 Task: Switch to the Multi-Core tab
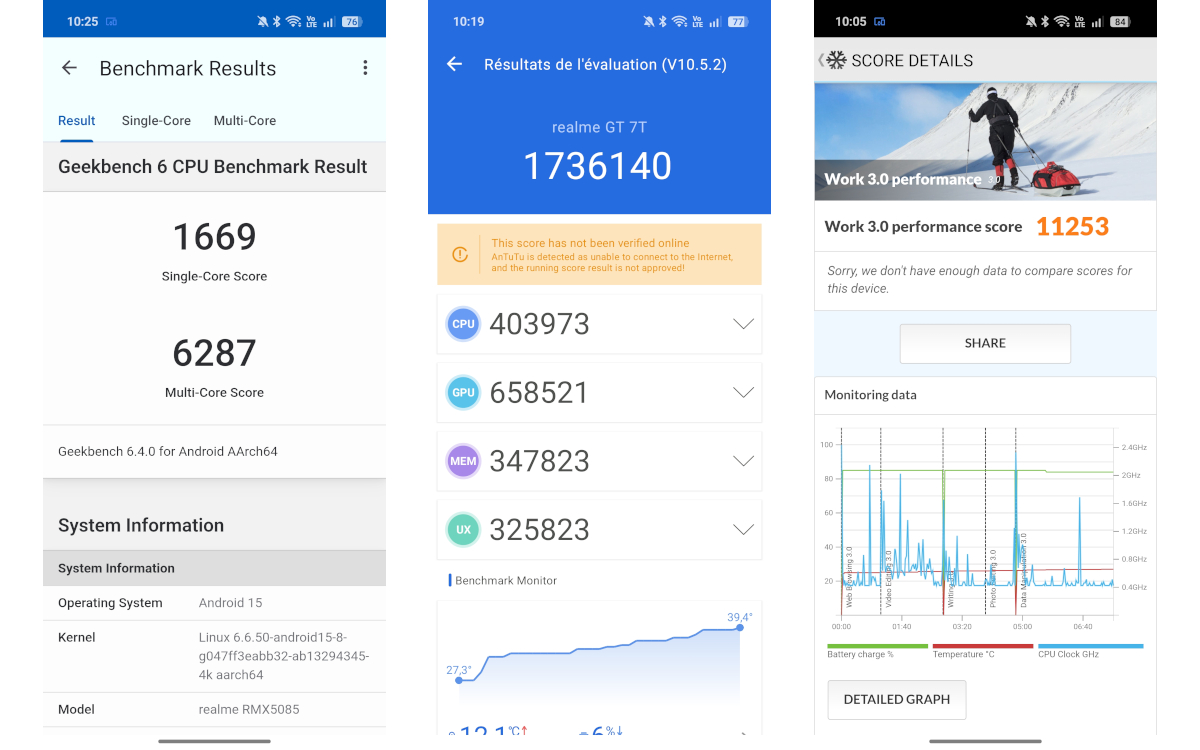[x=245, y=121]
